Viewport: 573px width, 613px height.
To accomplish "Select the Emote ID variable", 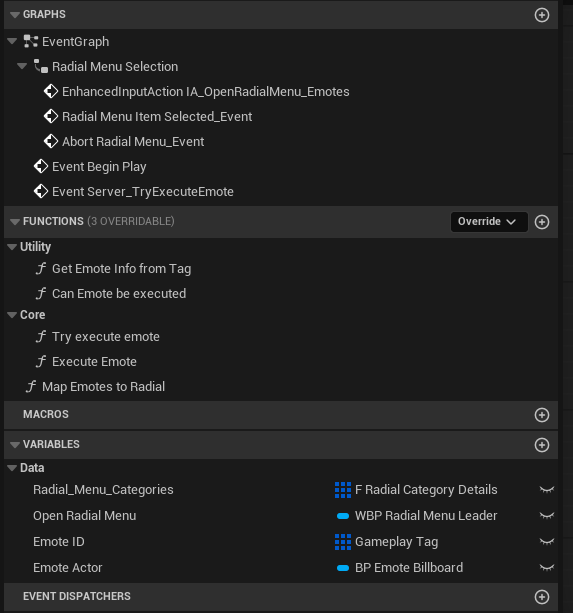I will point(59,542).
